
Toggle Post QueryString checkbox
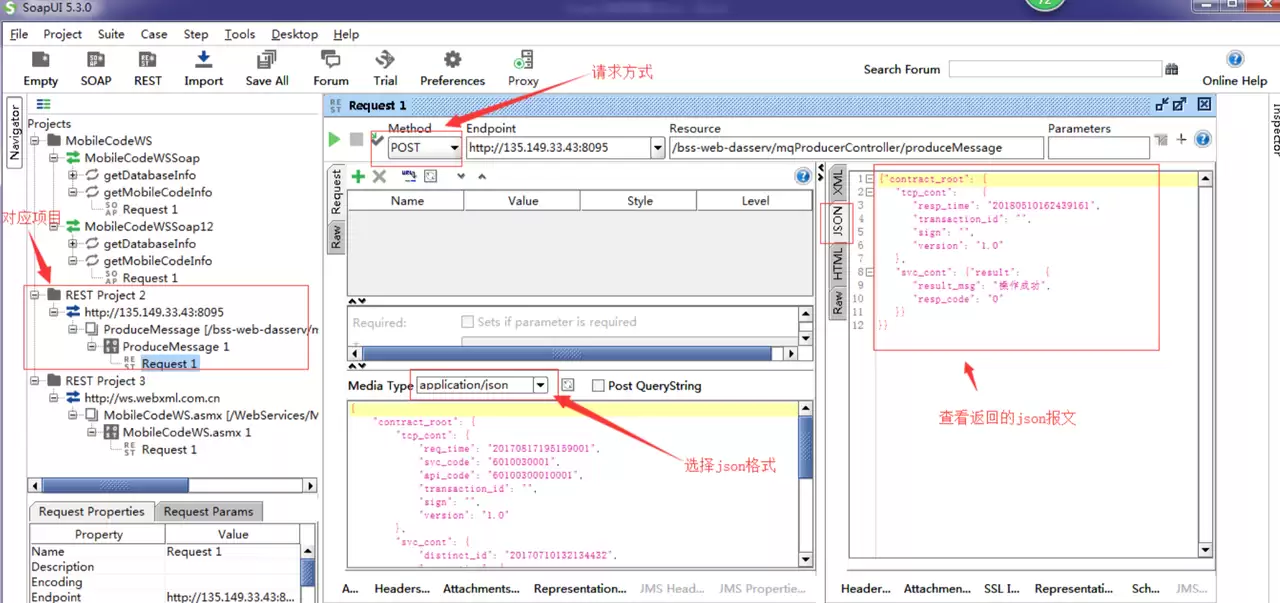pyautogui.click(x=598, y=385)
